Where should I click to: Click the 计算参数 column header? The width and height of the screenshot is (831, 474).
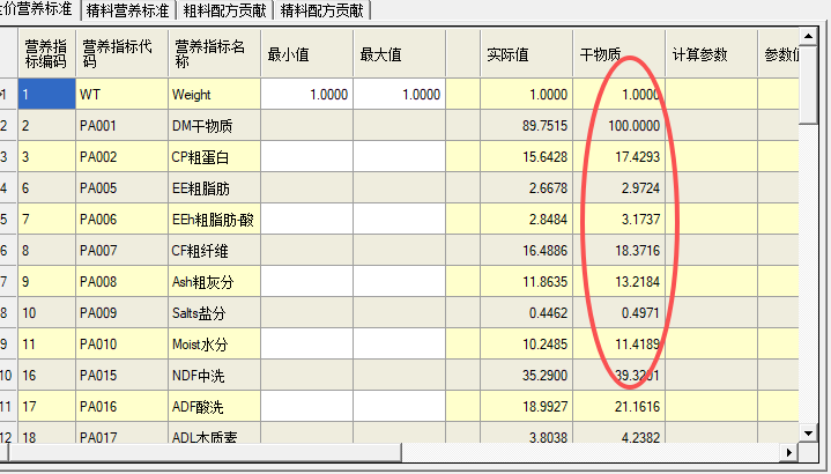pyautogui.click(x=711, y=54)
